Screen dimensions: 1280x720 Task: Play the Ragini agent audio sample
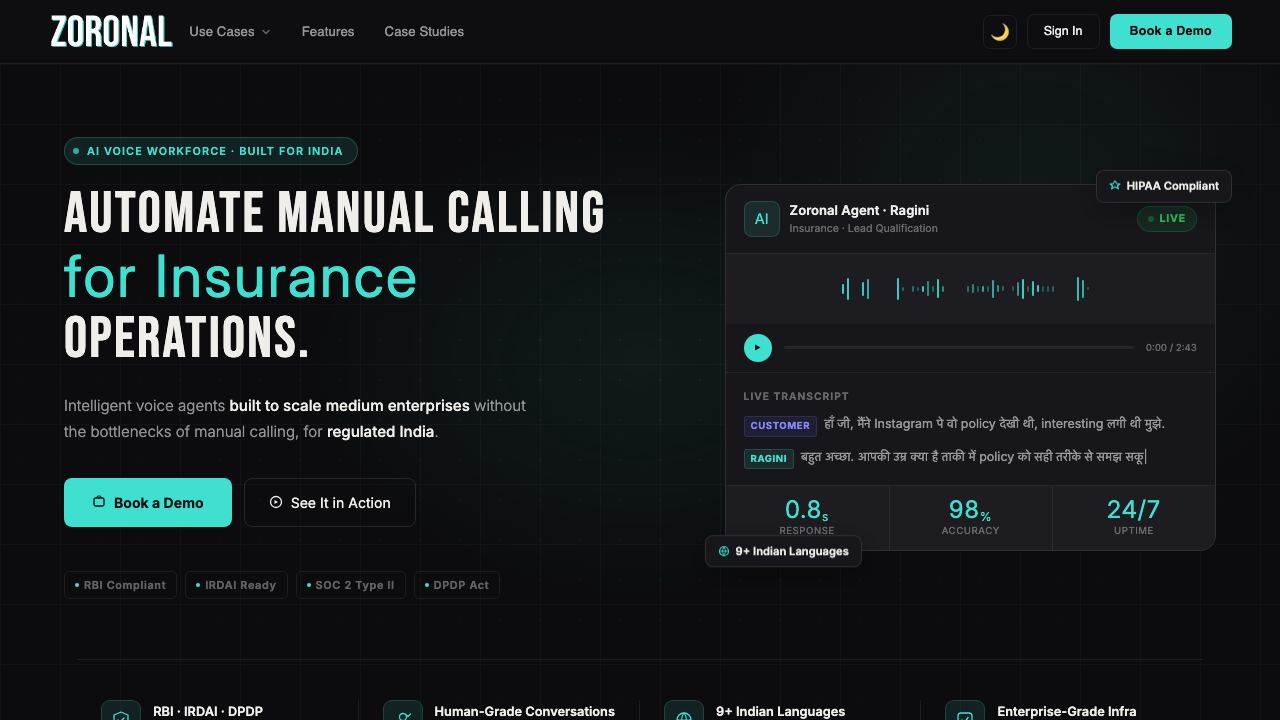[758, 348]
